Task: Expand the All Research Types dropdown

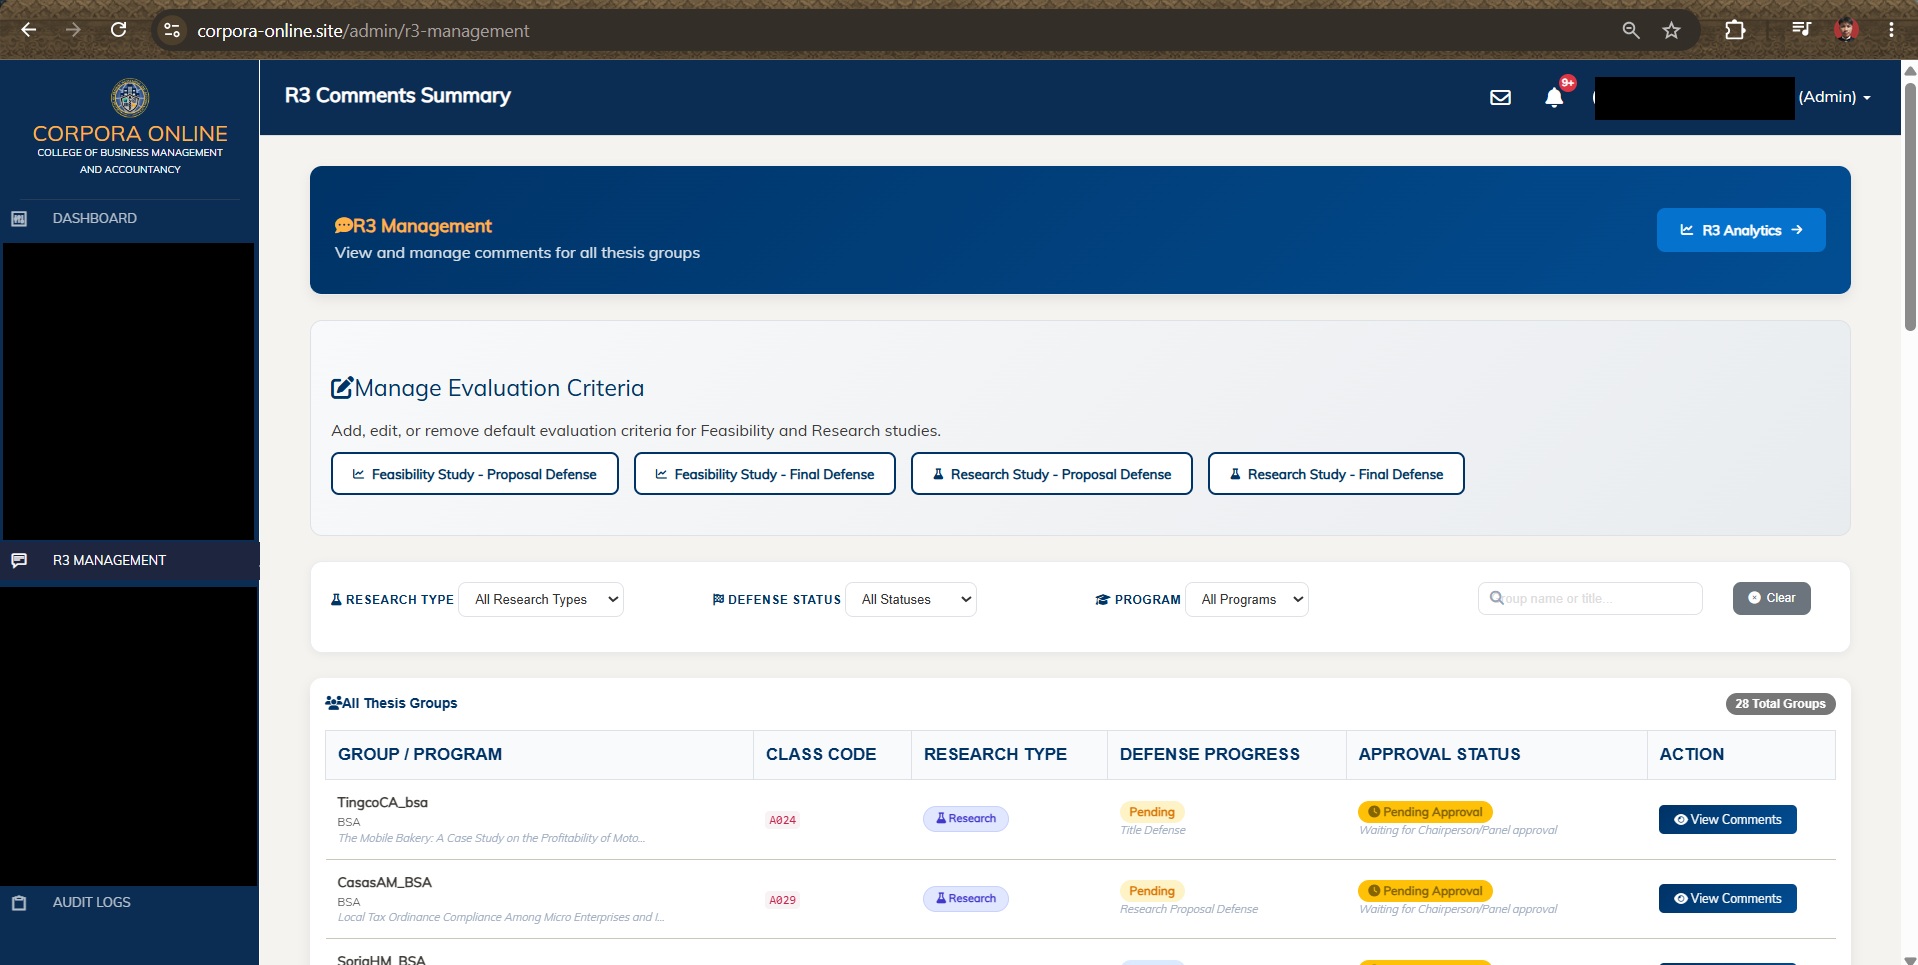Action: point(541,599)
